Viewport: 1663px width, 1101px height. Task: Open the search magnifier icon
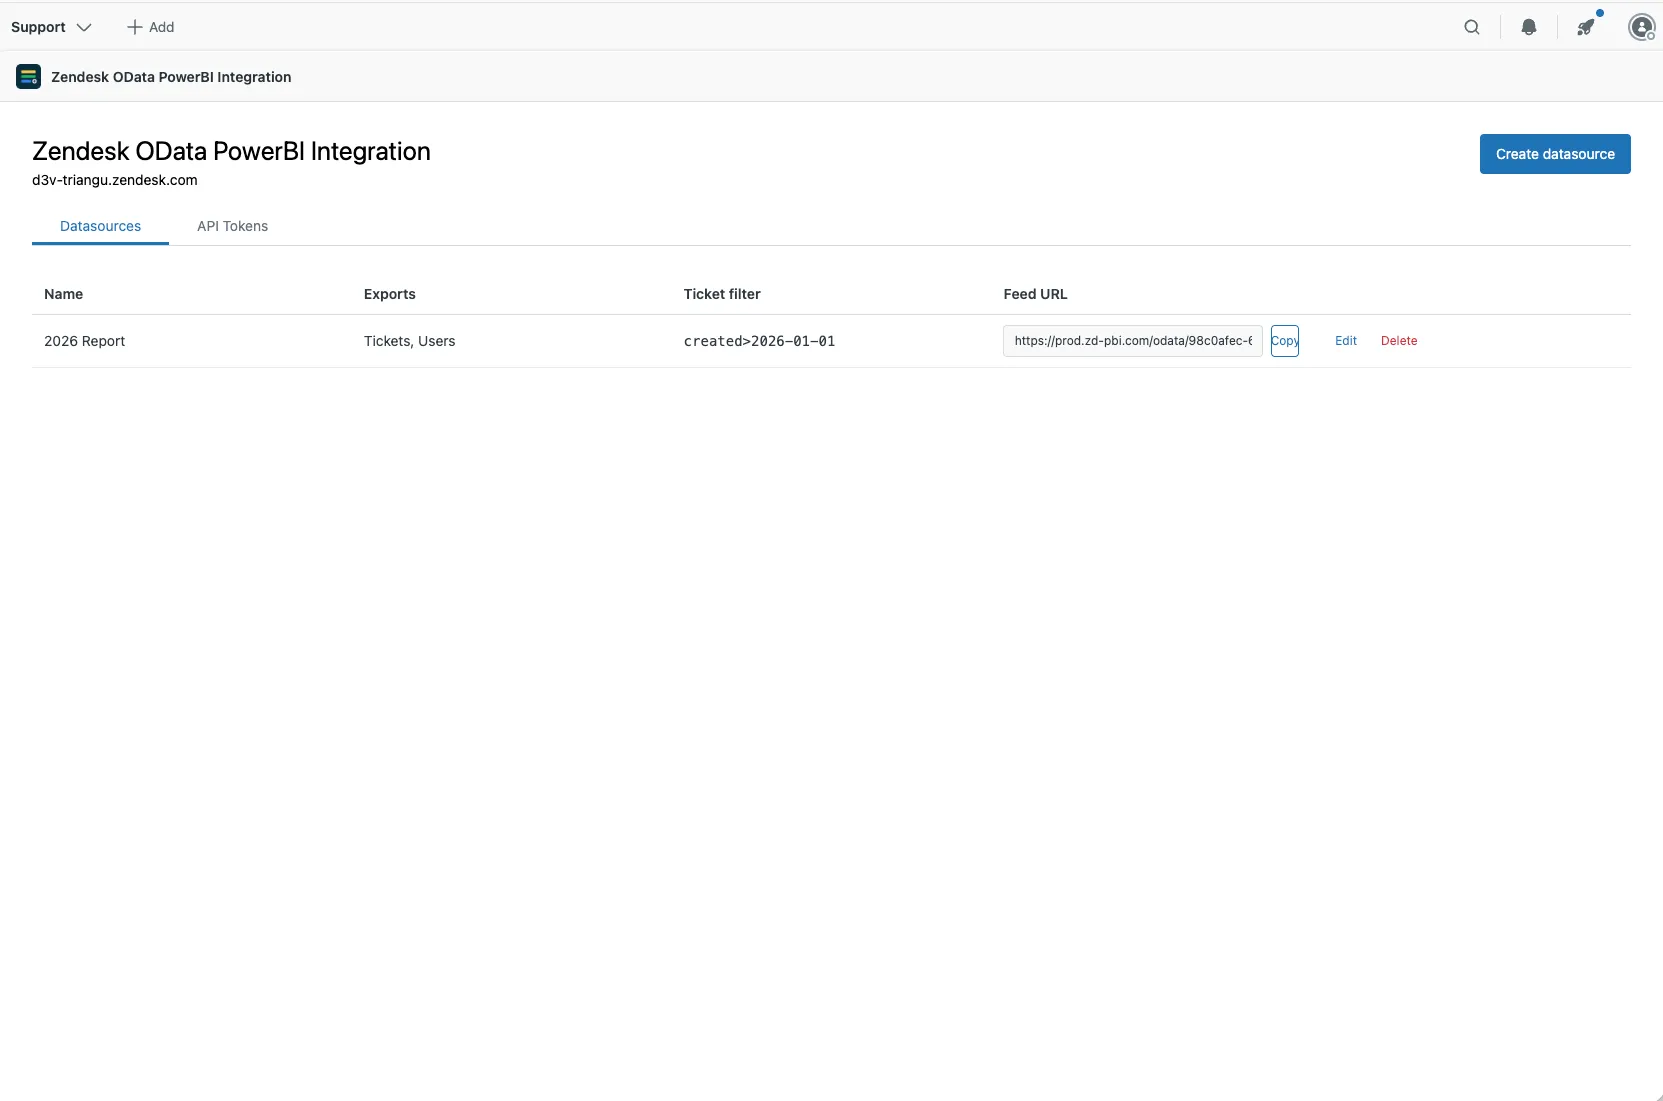[x=1471, y=27]
